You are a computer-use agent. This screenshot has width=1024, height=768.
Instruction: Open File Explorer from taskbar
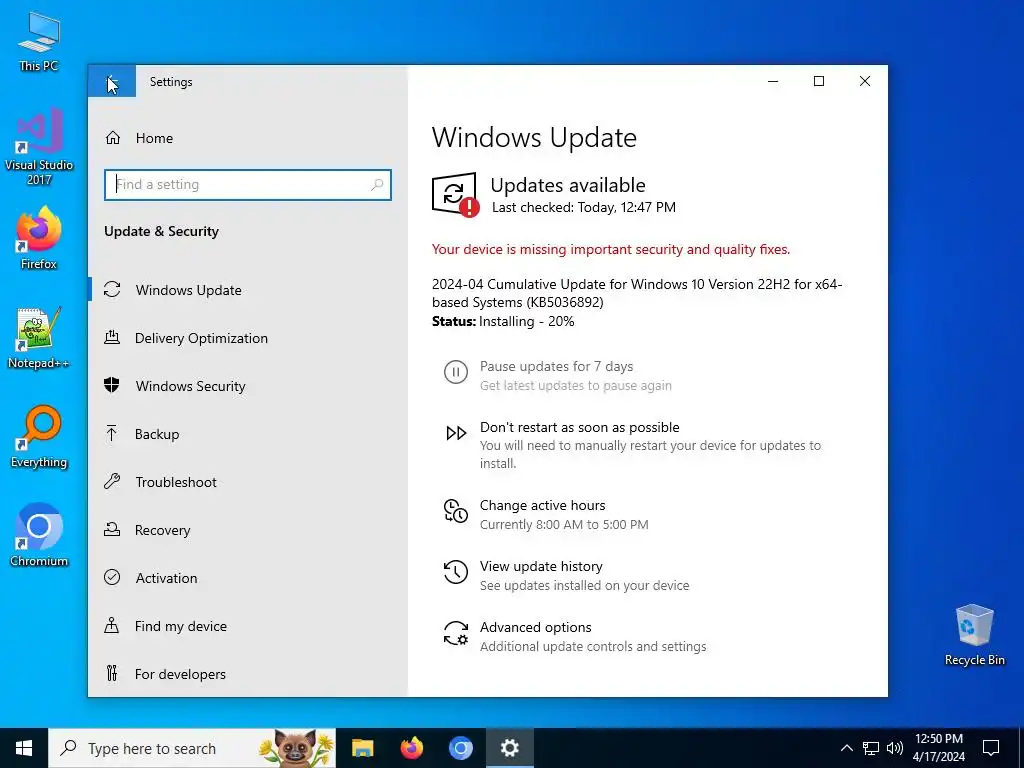(x=362, y=748)
